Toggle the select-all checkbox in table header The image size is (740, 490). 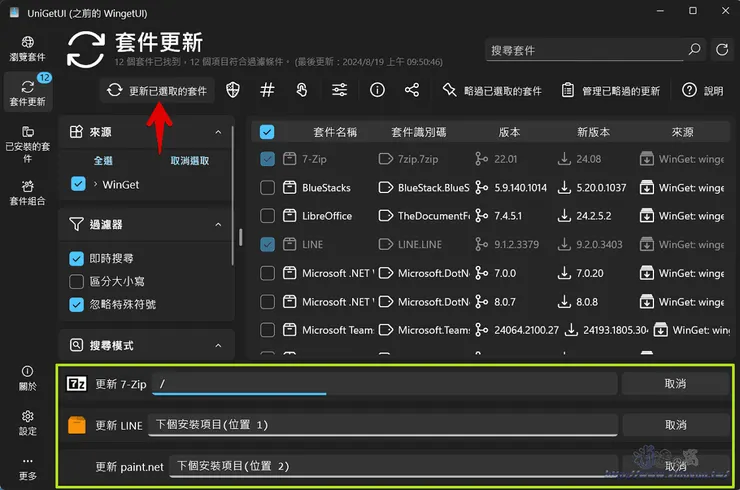267,132
